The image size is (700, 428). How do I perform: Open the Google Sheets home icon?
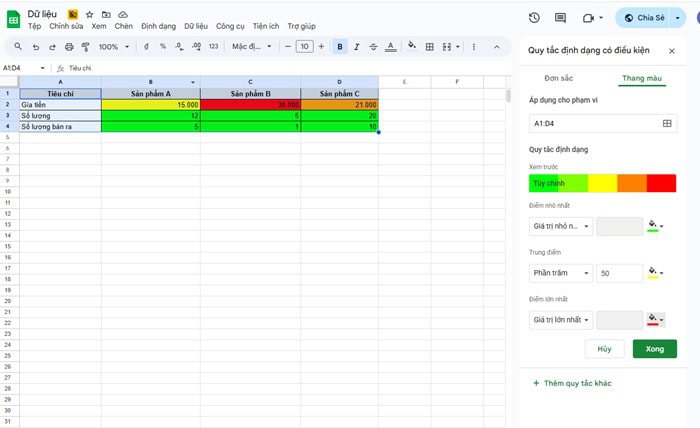13,19
